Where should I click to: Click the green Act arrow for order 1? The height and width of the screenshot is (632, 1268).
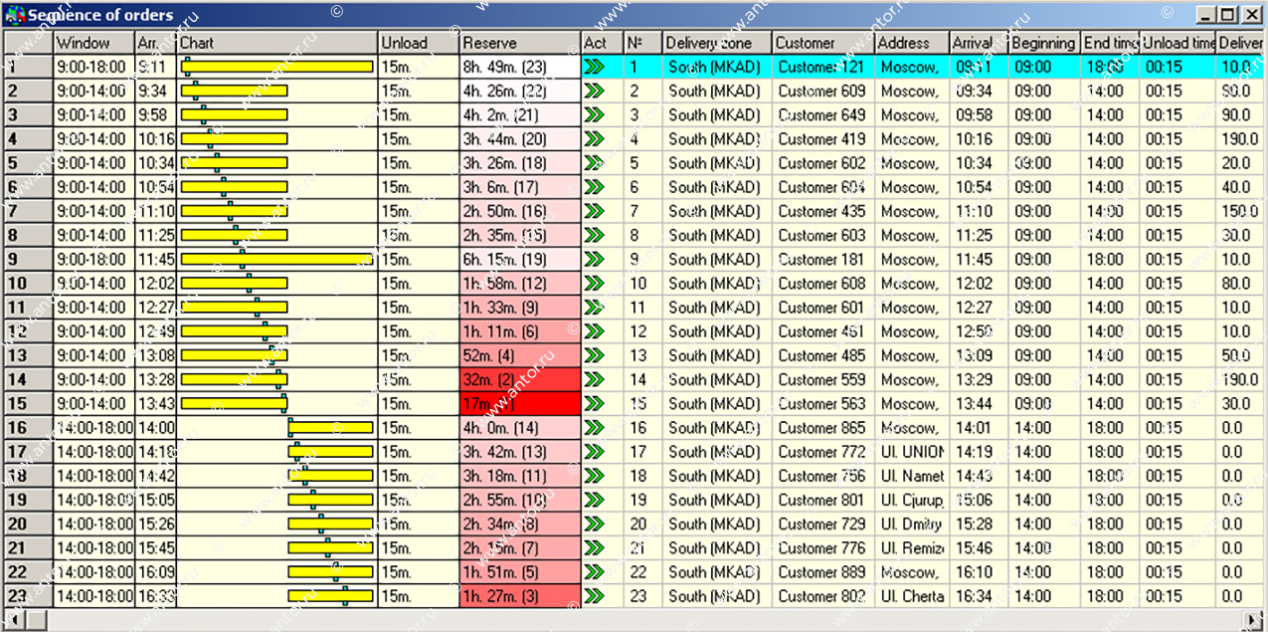click(595, 67)
